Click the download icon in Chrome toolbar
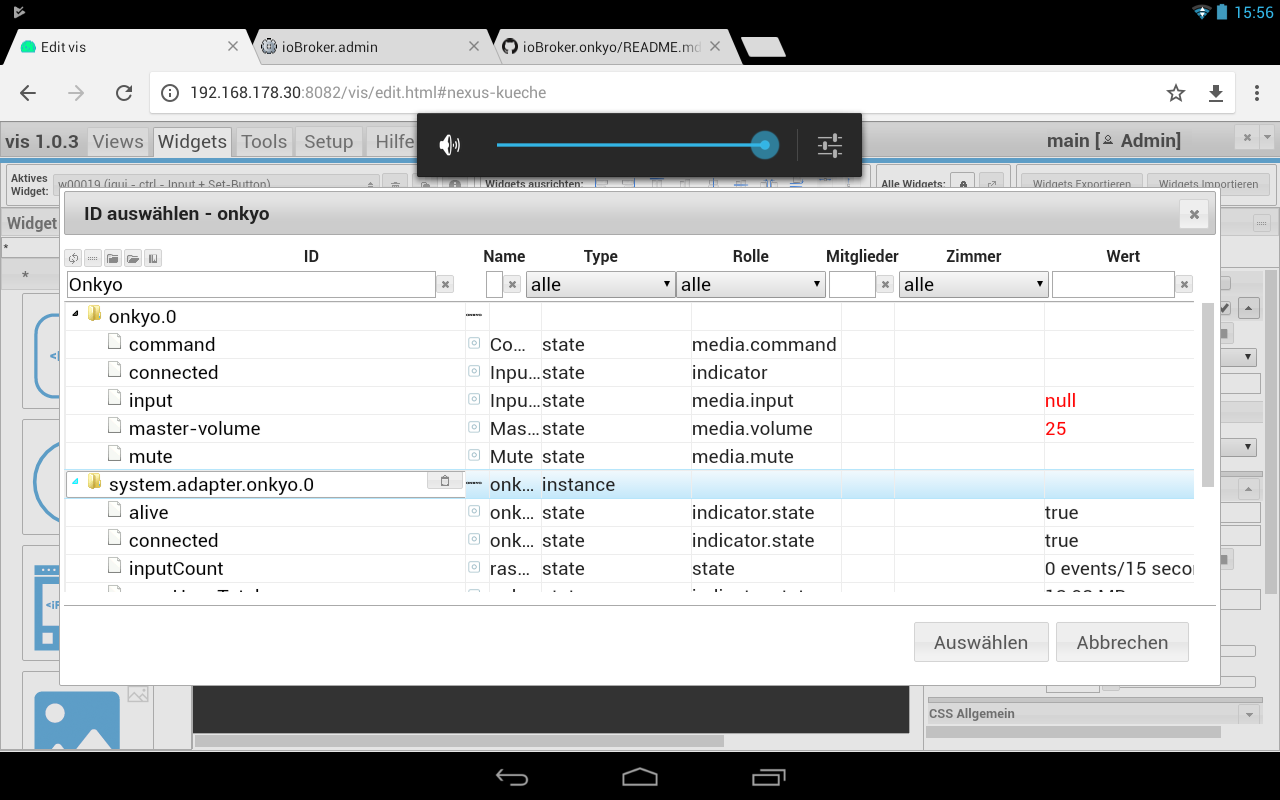Screen dimensions: 1280x800 click(1216, 93)
